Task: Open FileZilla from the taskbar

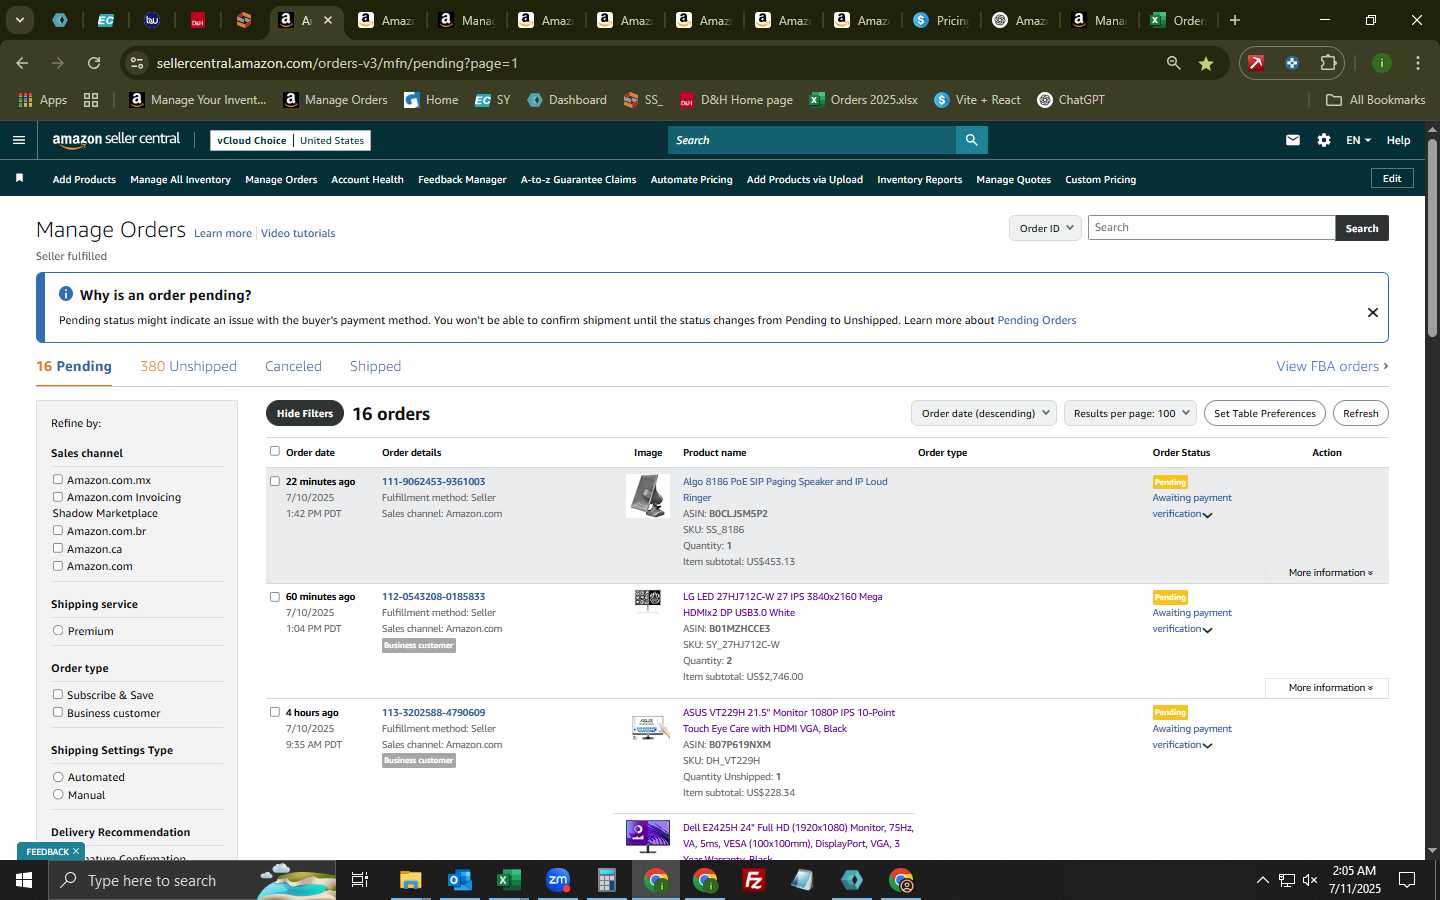Action: [754, 880]
